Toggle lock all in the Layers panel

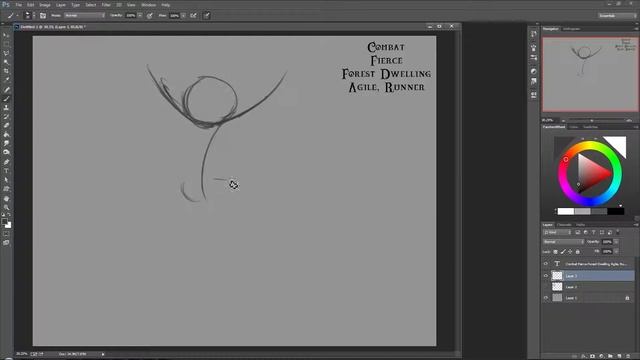click(578, 252)
